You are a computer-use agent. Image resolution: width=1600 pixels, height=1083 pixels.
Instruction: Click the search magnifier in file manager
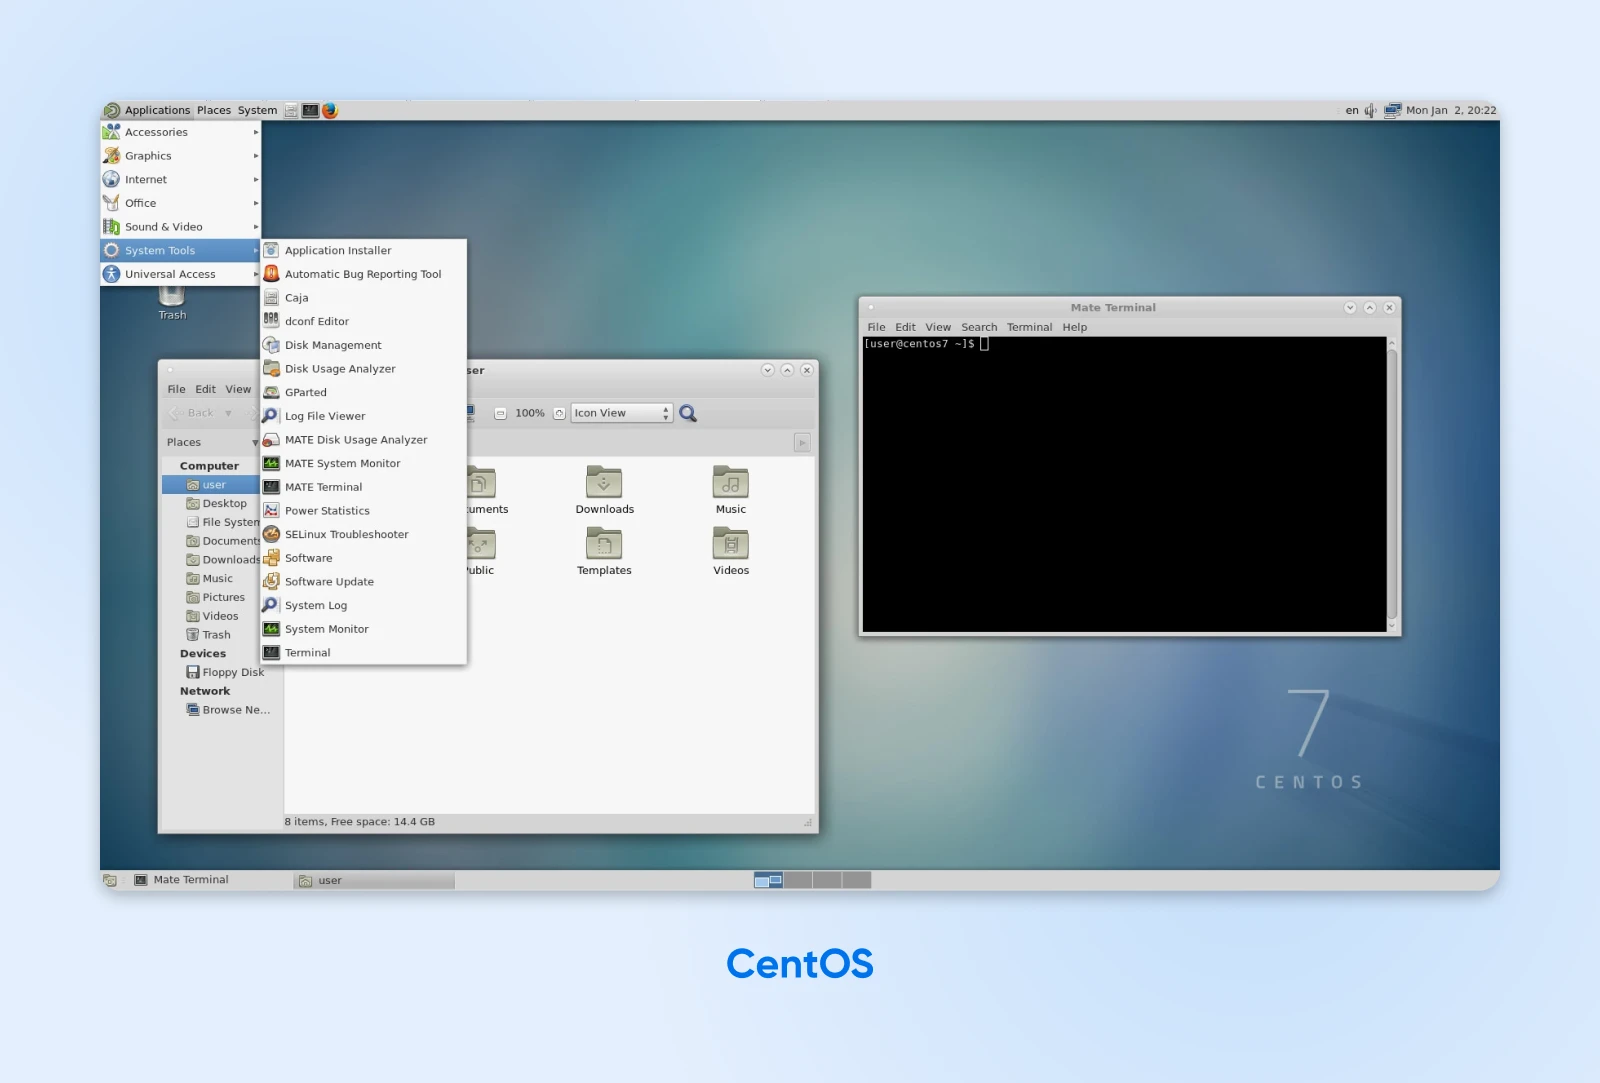pyautogui.click(x=688, y=413)
